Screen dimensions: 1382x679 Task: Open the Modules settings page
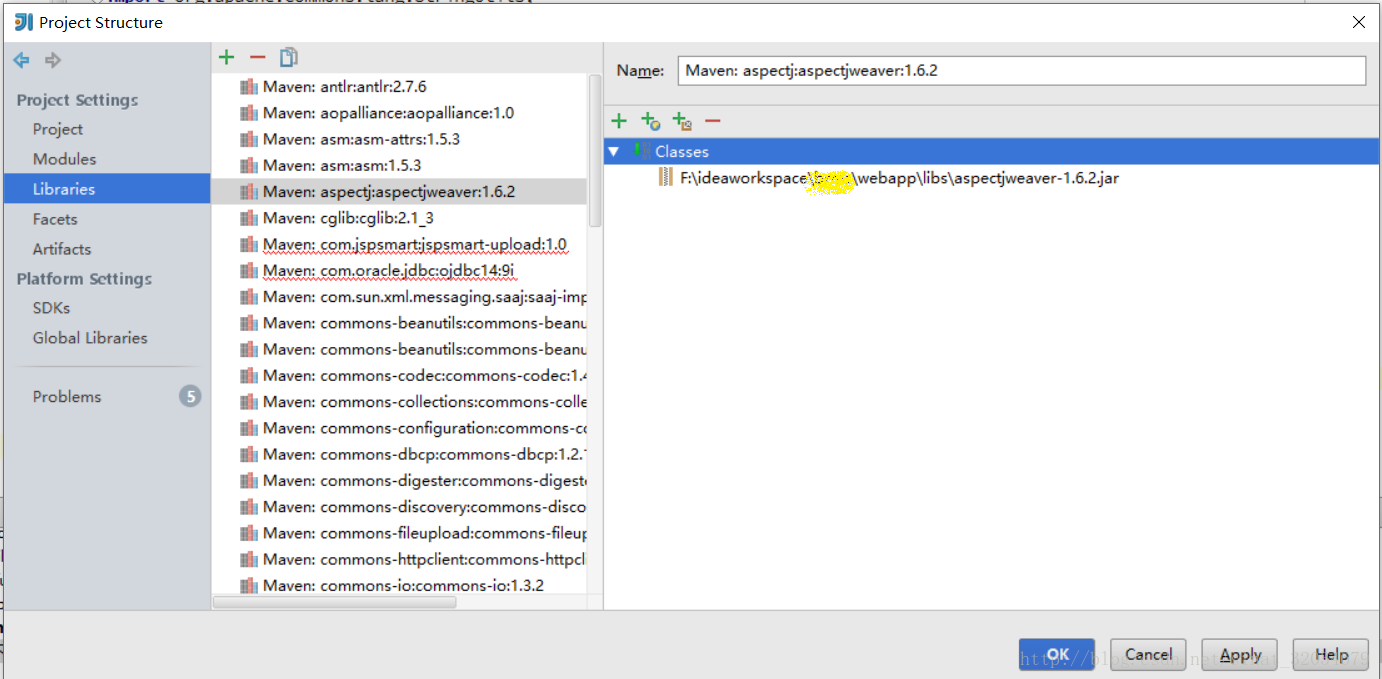(64, 159)
